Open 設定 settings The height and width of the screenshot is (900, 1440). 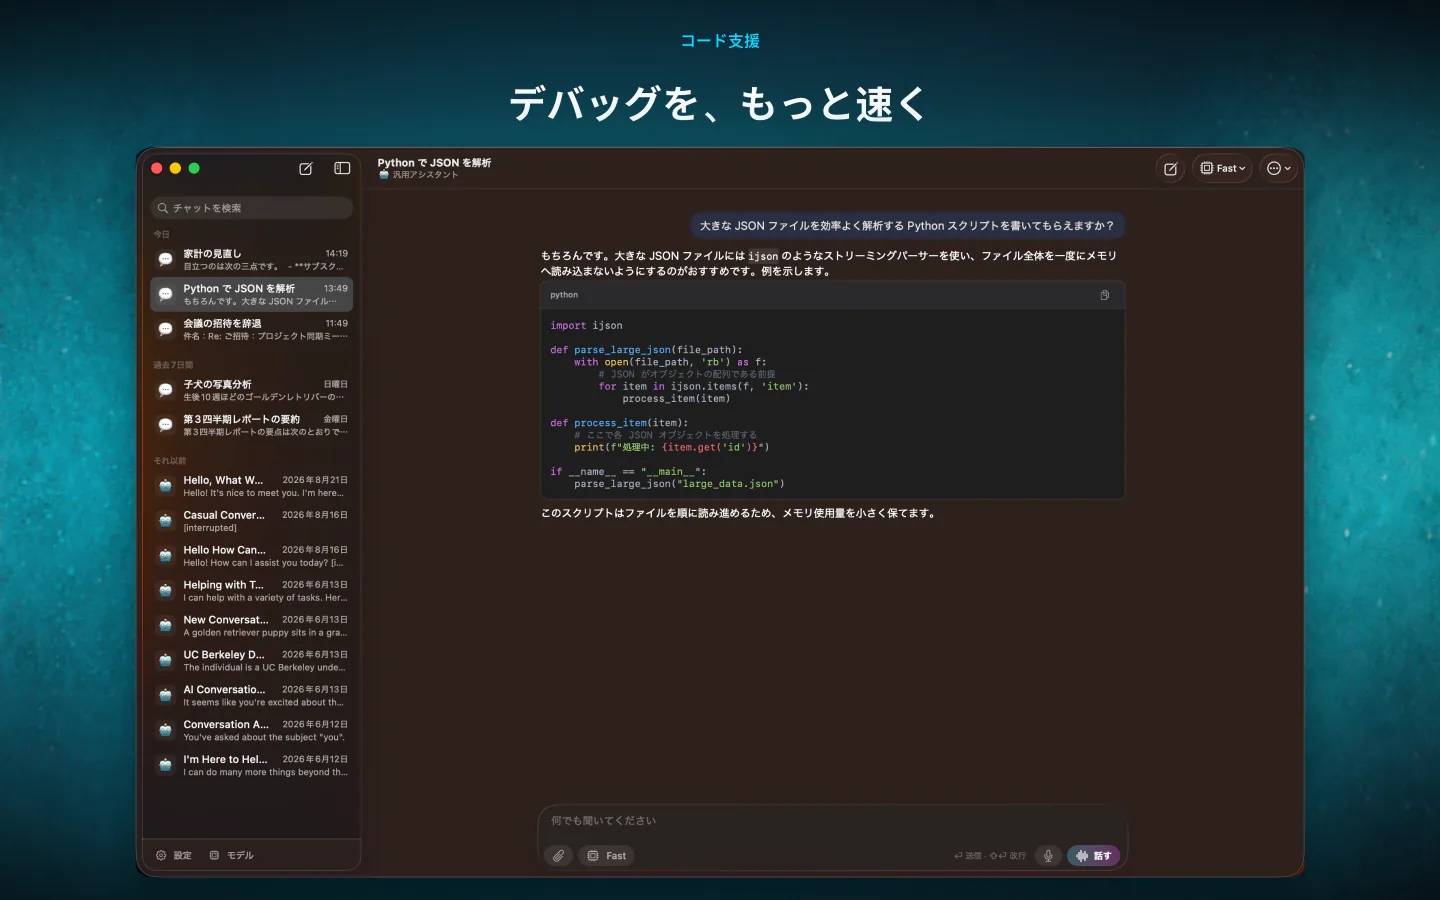(x=174, y=856)
